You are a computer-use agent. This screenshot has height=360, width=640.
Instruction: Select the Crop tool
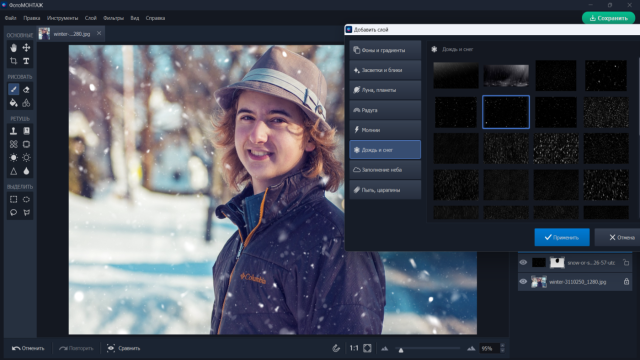pyautogui.click(x=13, y=61)
